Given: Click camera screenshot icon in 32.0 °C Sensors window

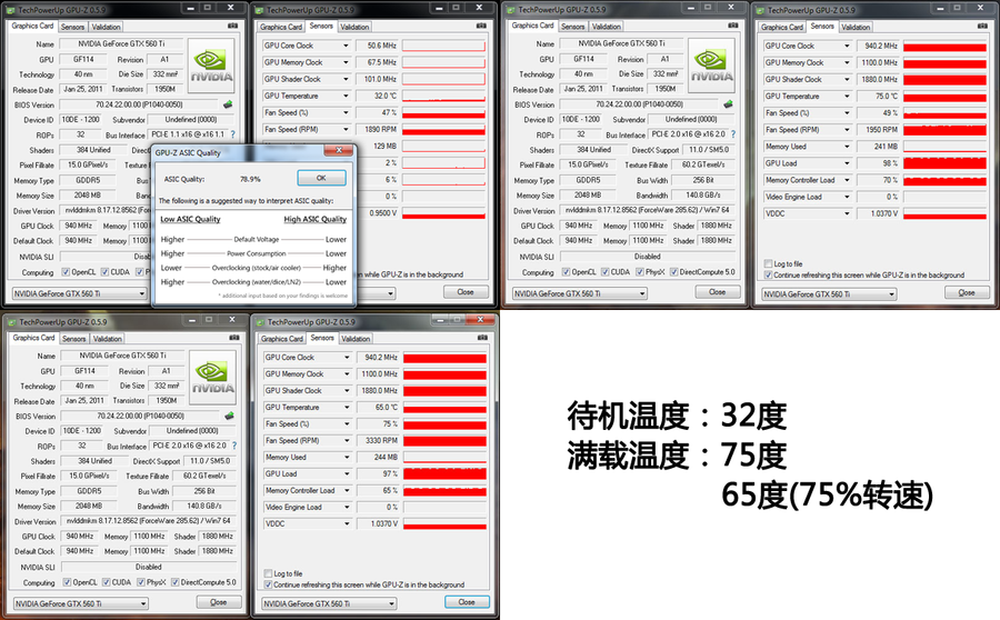Looking at the screenshot, I should (481, 26).
